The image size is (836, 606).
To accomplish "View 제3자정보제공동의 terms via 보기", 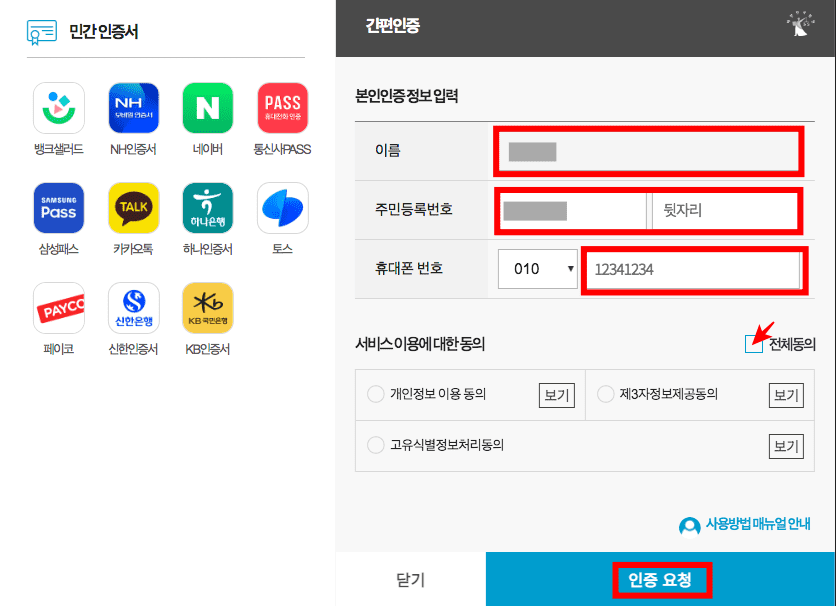I will (x=786, y=395).
